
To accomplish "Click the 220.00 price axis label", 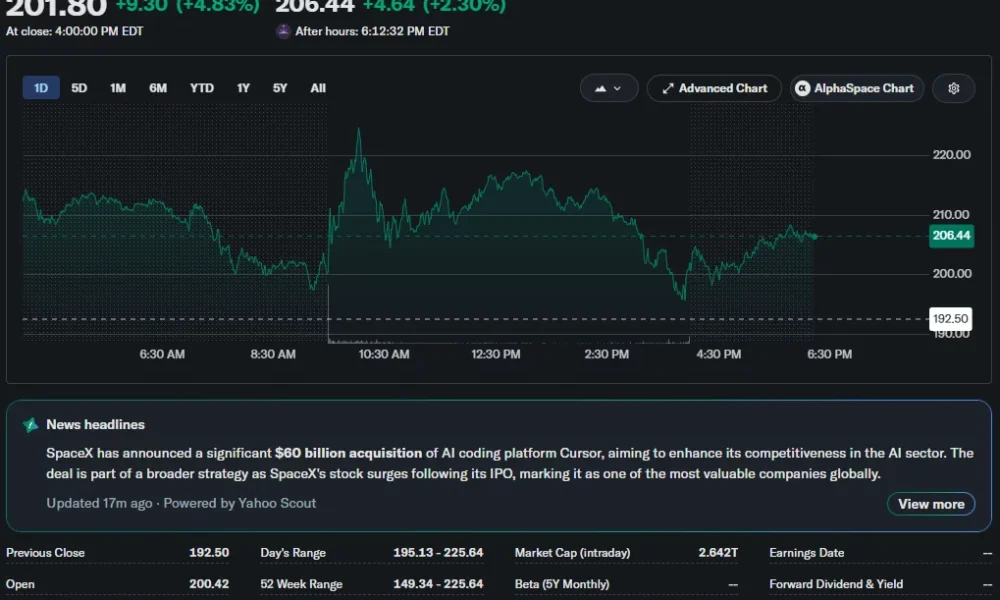I will (952, 154).
